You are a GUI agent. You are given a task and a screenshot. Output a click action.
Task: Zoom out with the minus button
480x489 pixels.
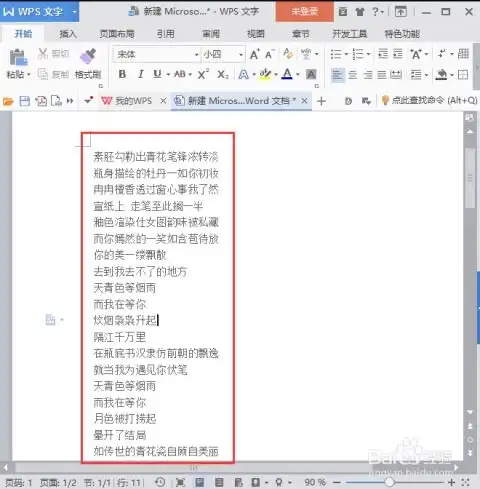tap(337, 482)
